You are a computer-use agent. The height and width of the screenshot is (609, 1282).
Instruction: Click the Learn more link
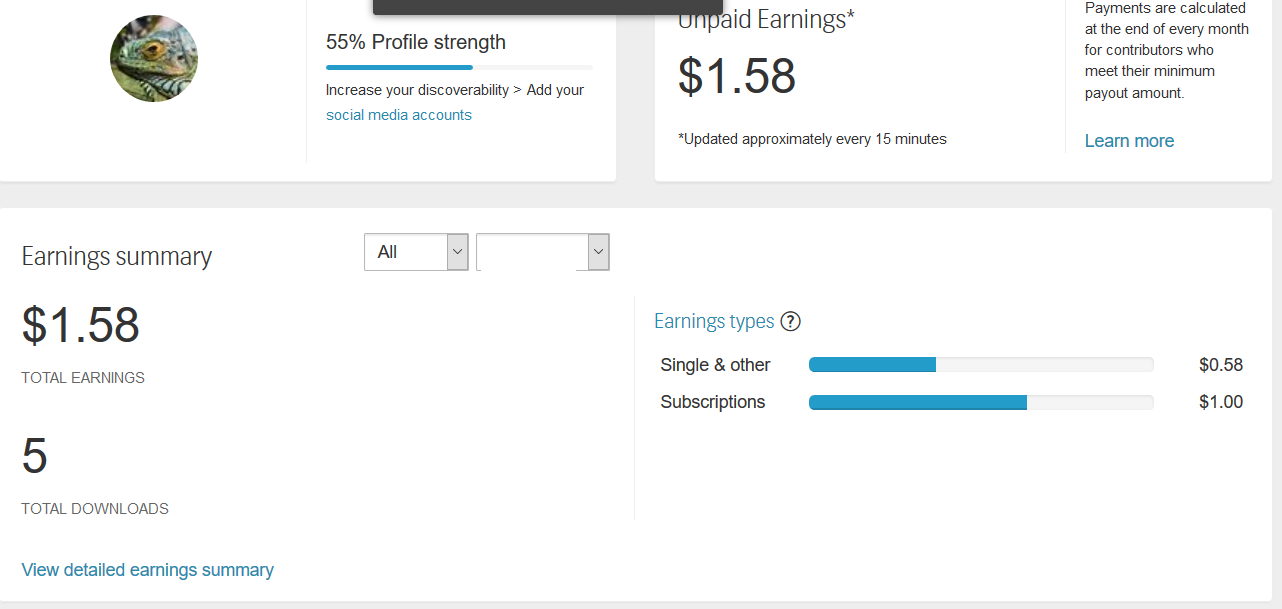coord(1129,141)
